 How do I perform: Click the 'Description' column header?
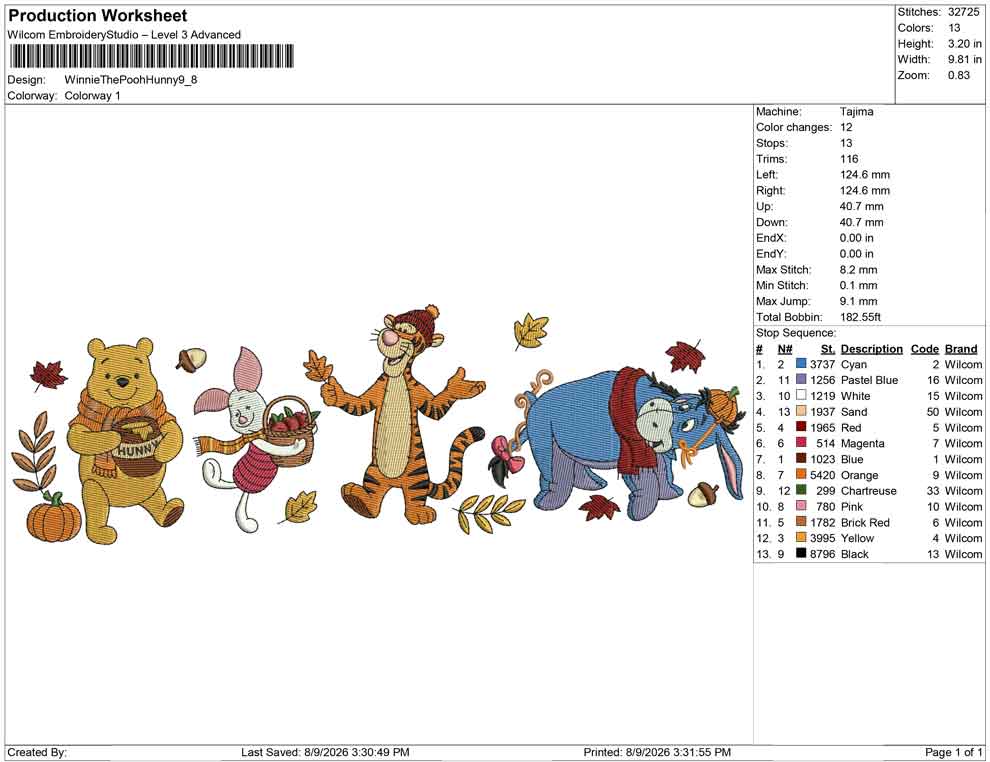tap(872, 349)
